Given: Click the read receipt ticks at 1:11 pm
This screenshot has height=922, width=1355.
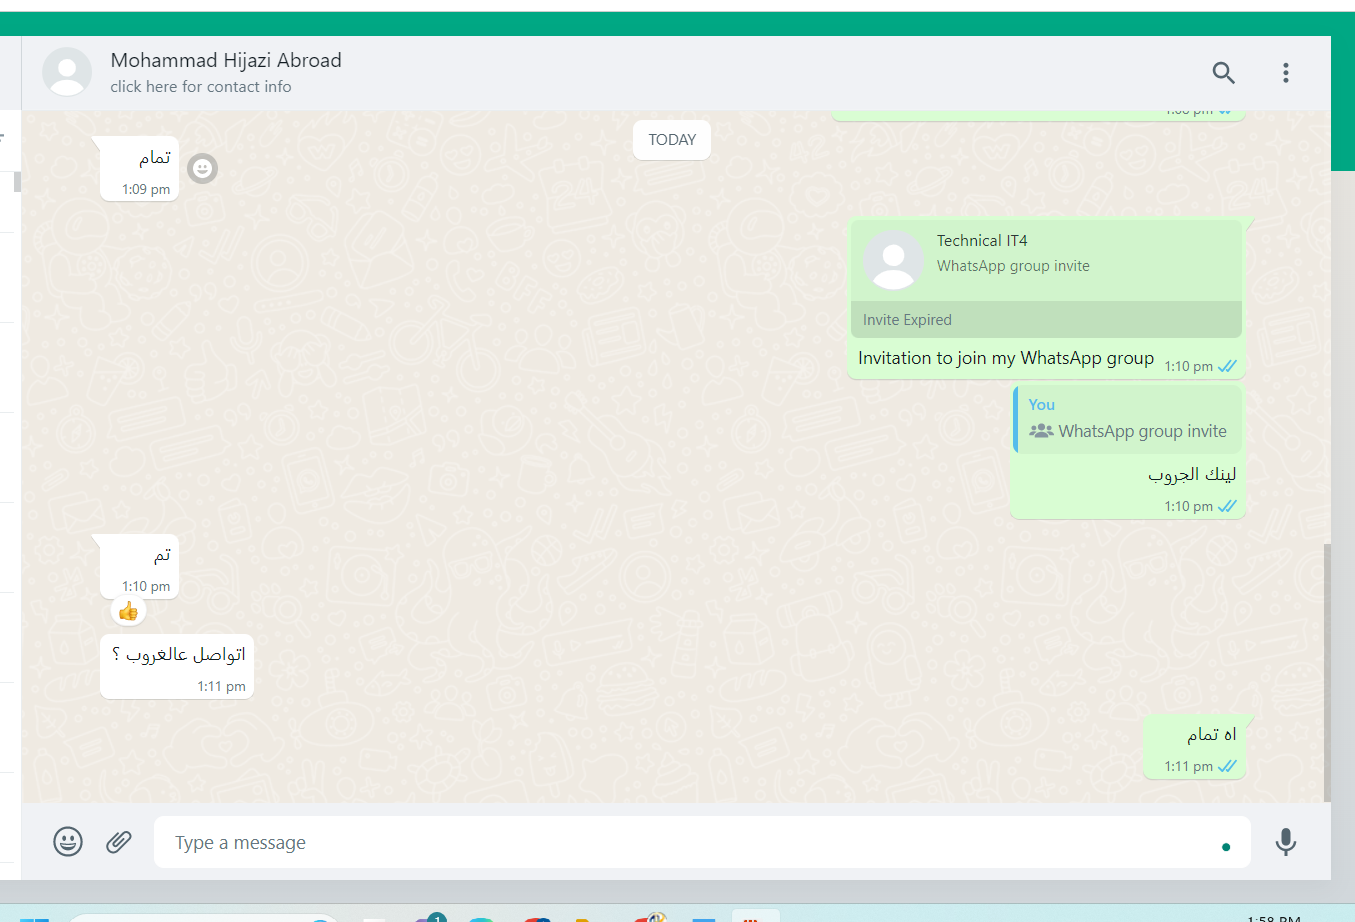Looking at the screenshot, I should 1227,767.
